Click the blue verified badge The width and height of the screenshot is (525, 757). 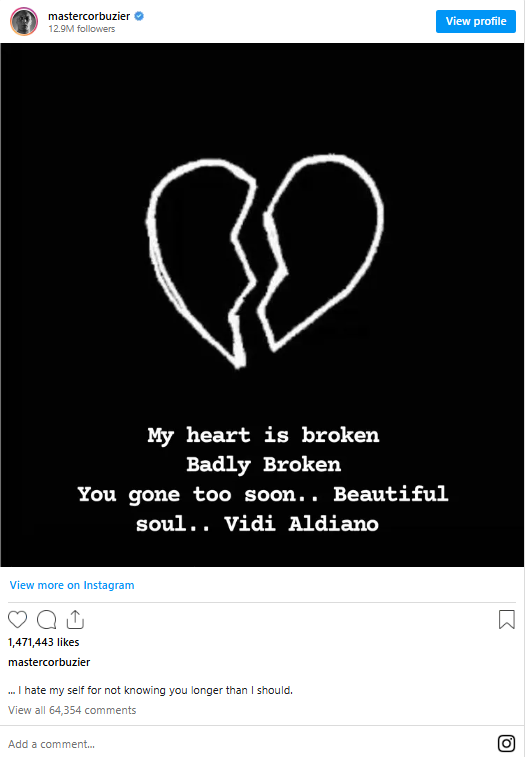point(139,16)
